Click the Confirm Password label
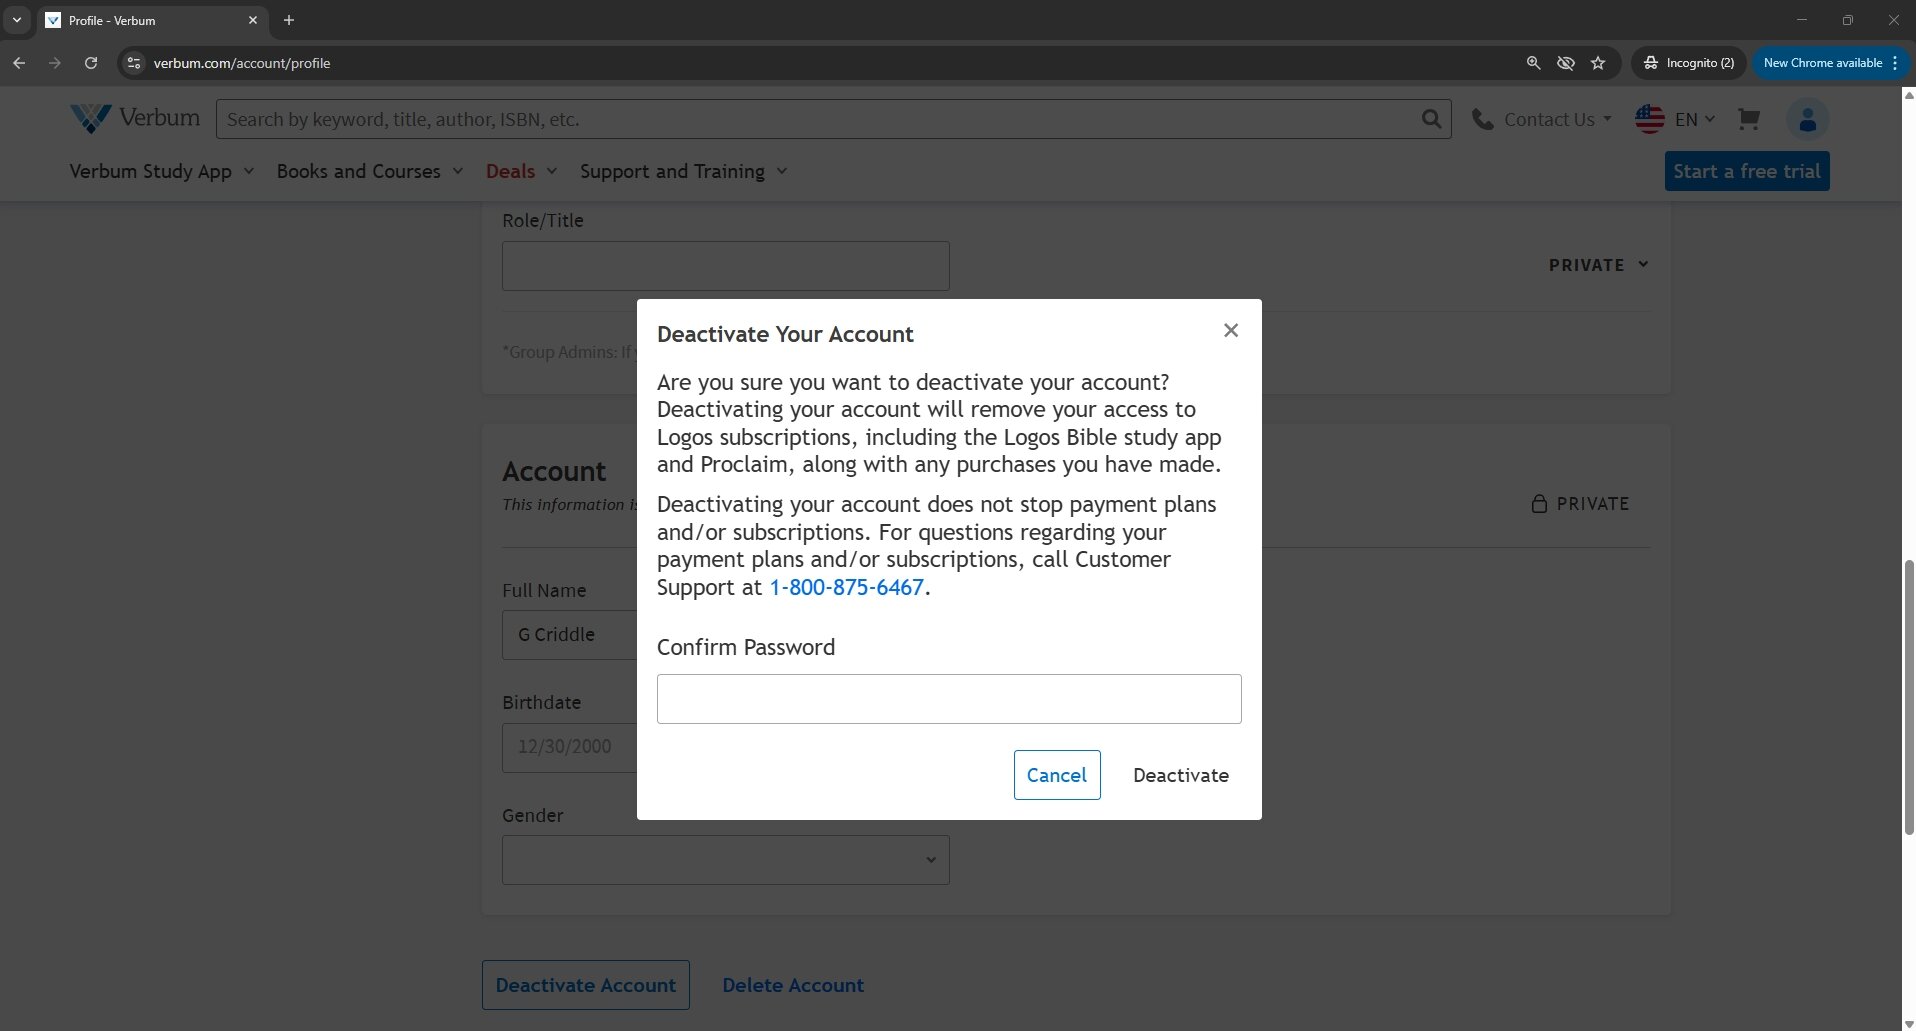The height and width of the screenshot is (1031, 1916). coord(746,648)
